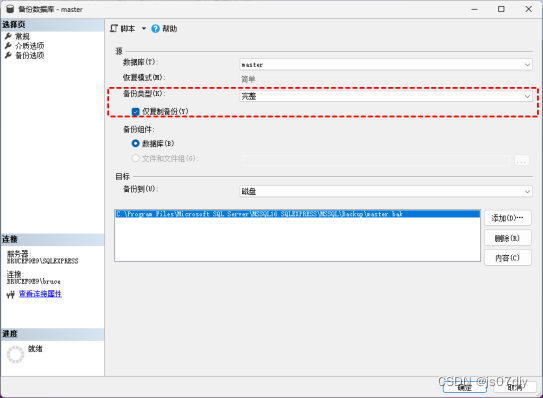Viewport: 543px width, 398px height.
Task: Click the progress spinner icon
Action: tap(16, 354)
